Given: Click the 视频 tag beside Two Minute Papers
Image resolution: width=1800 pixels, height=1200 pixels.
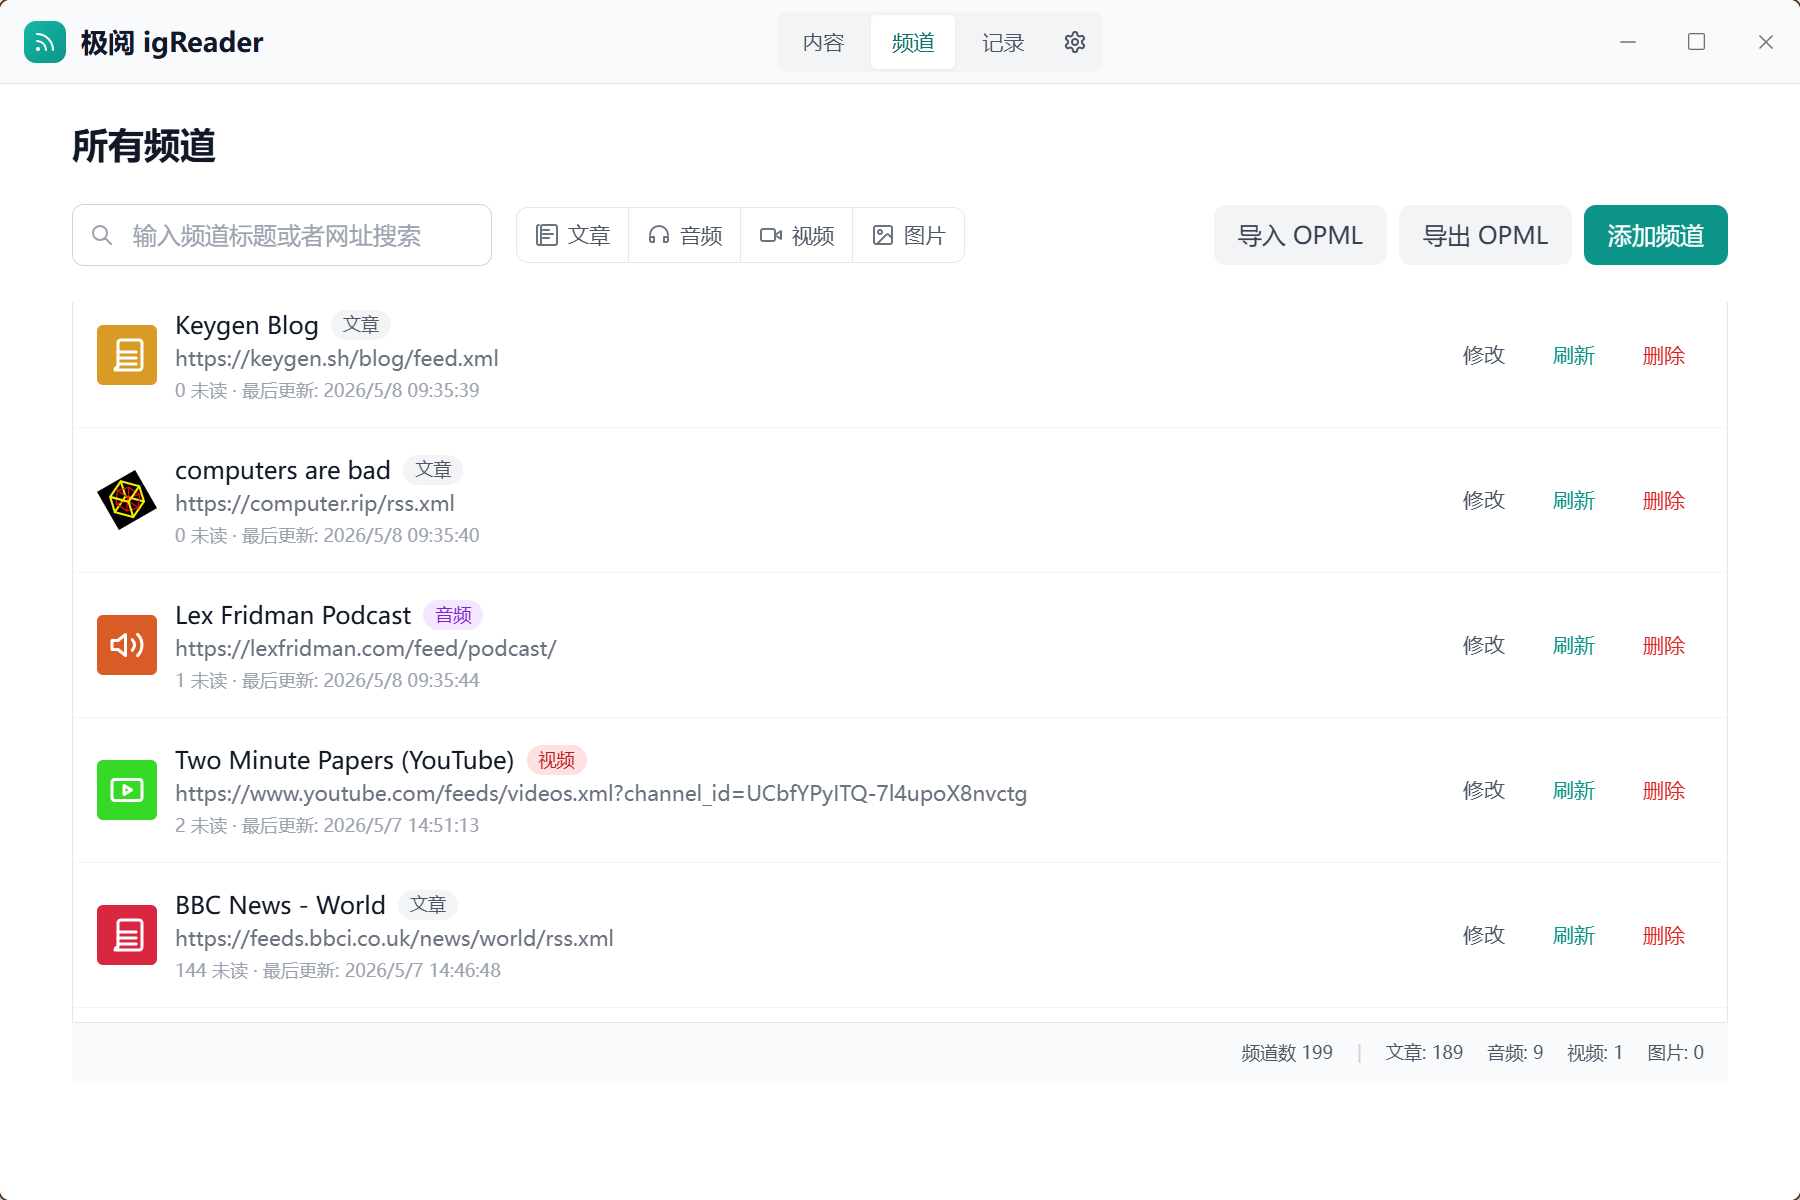Looking at the screenshot, I should (x=556, y=760).
